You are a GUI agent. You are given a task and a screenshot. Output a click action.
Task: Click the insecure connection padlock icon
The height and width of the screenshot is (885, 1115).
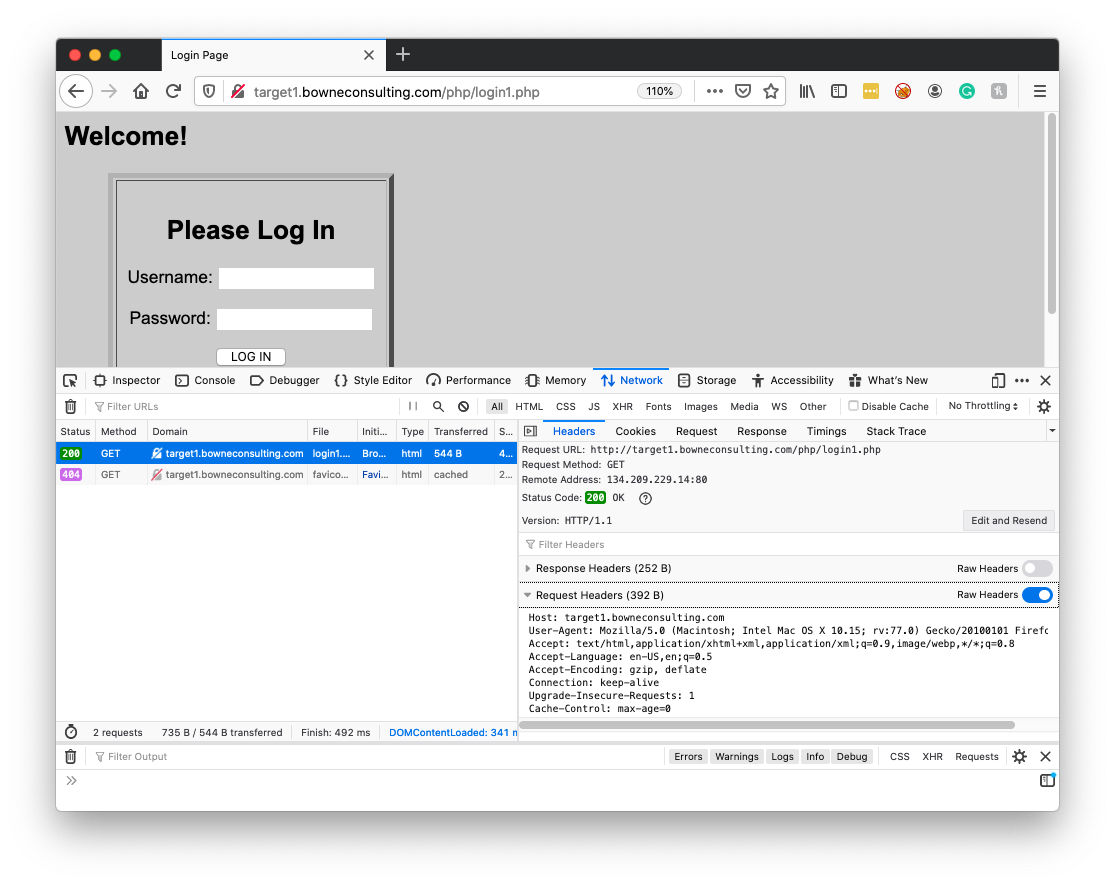238,91
